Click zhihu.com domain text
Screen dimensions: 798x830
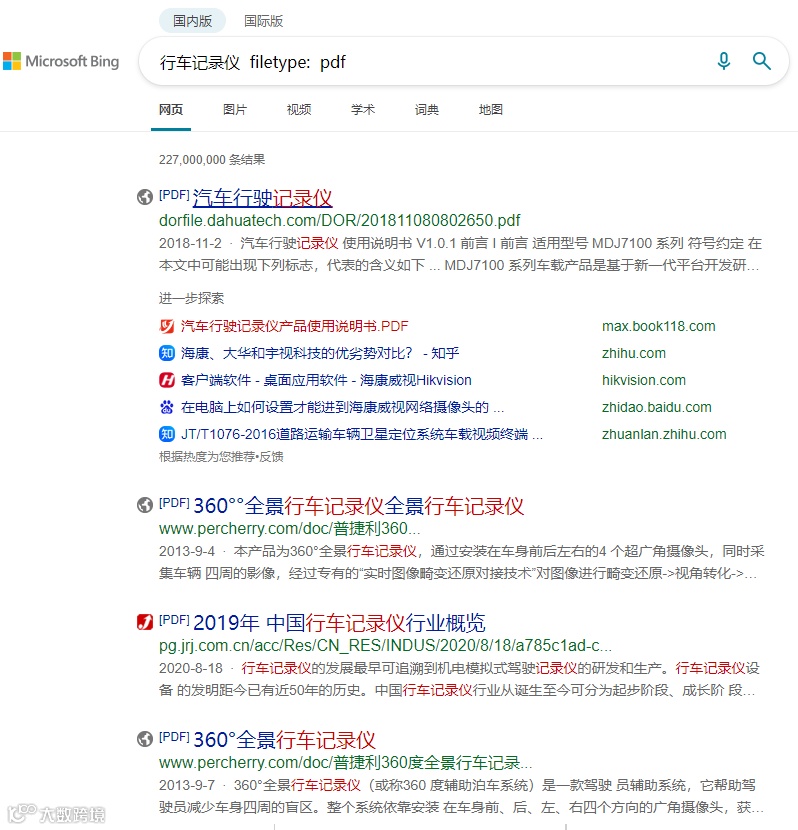(634, 353)
